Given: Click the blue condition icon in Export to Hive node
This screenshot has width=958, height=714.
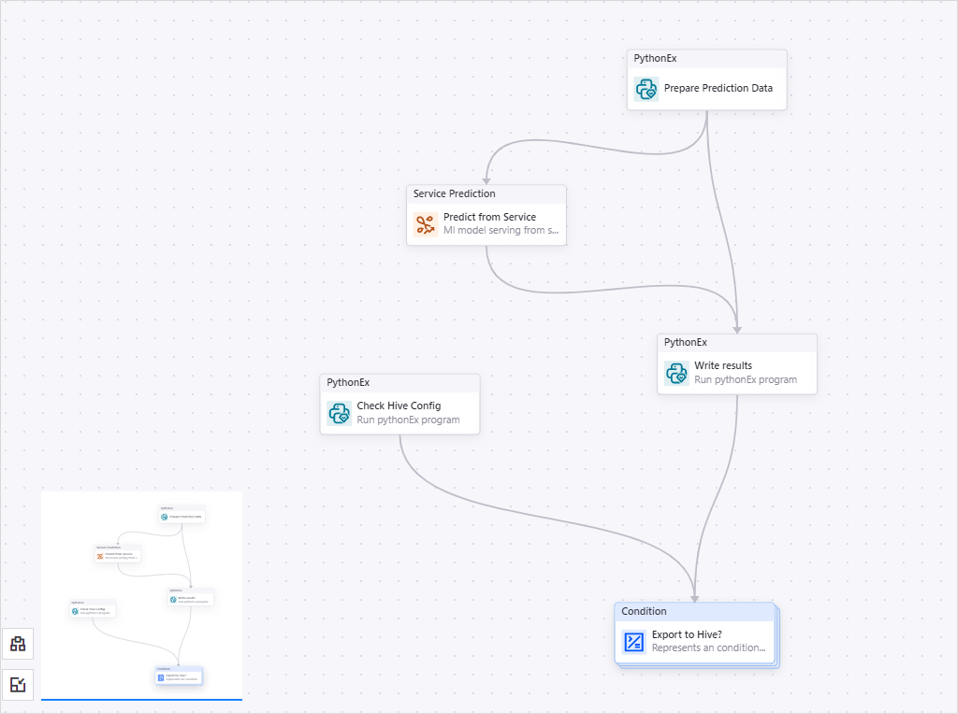Looking at the screenshot, I should [634, 642].
